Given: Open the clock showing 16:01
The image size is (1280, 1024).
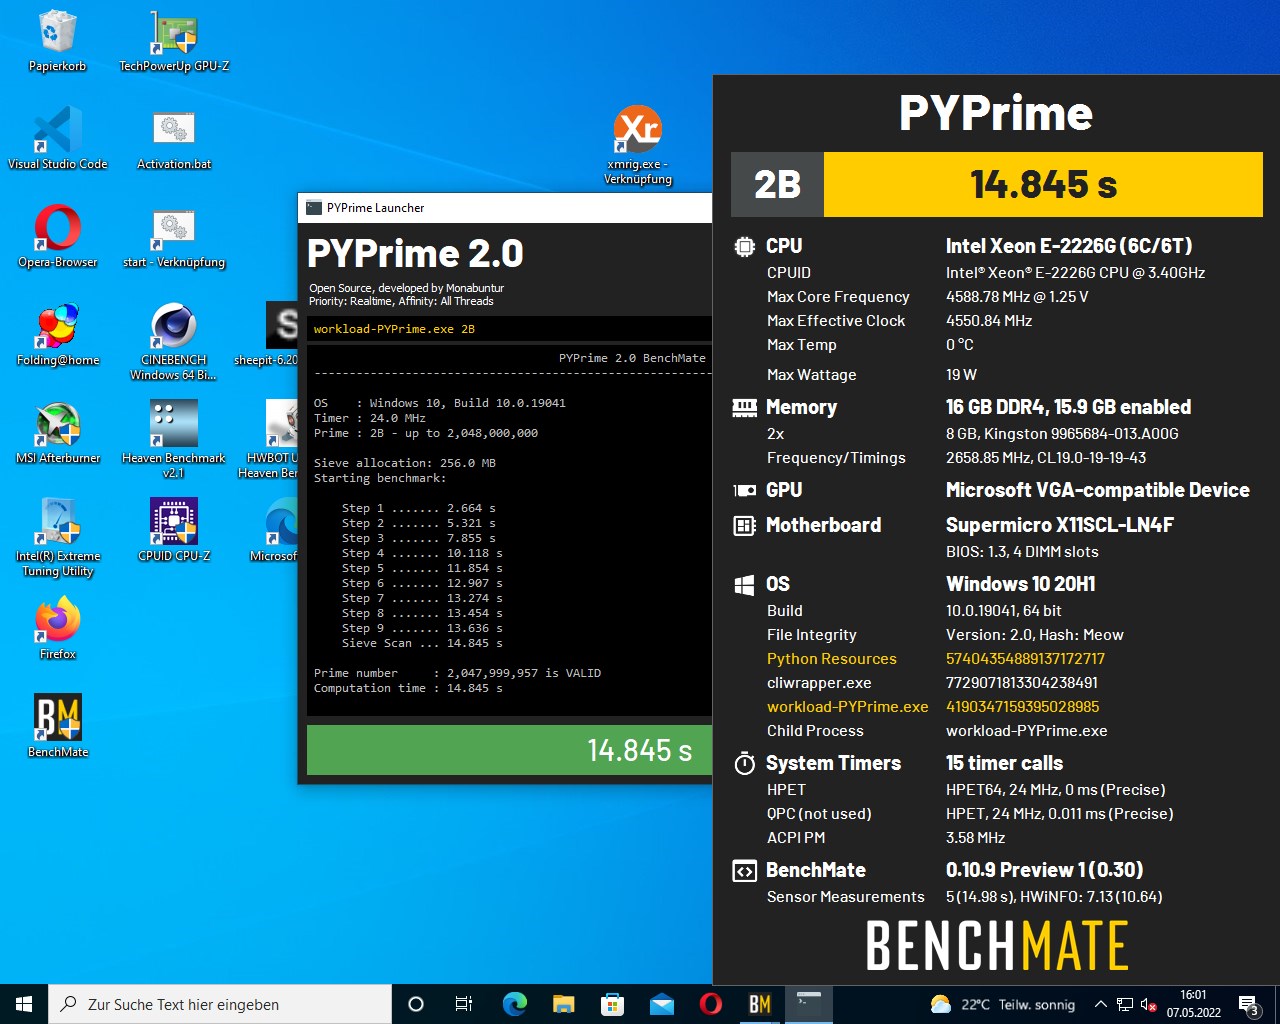Looking at the screenshot, I should click(x=1193, y=1004).
